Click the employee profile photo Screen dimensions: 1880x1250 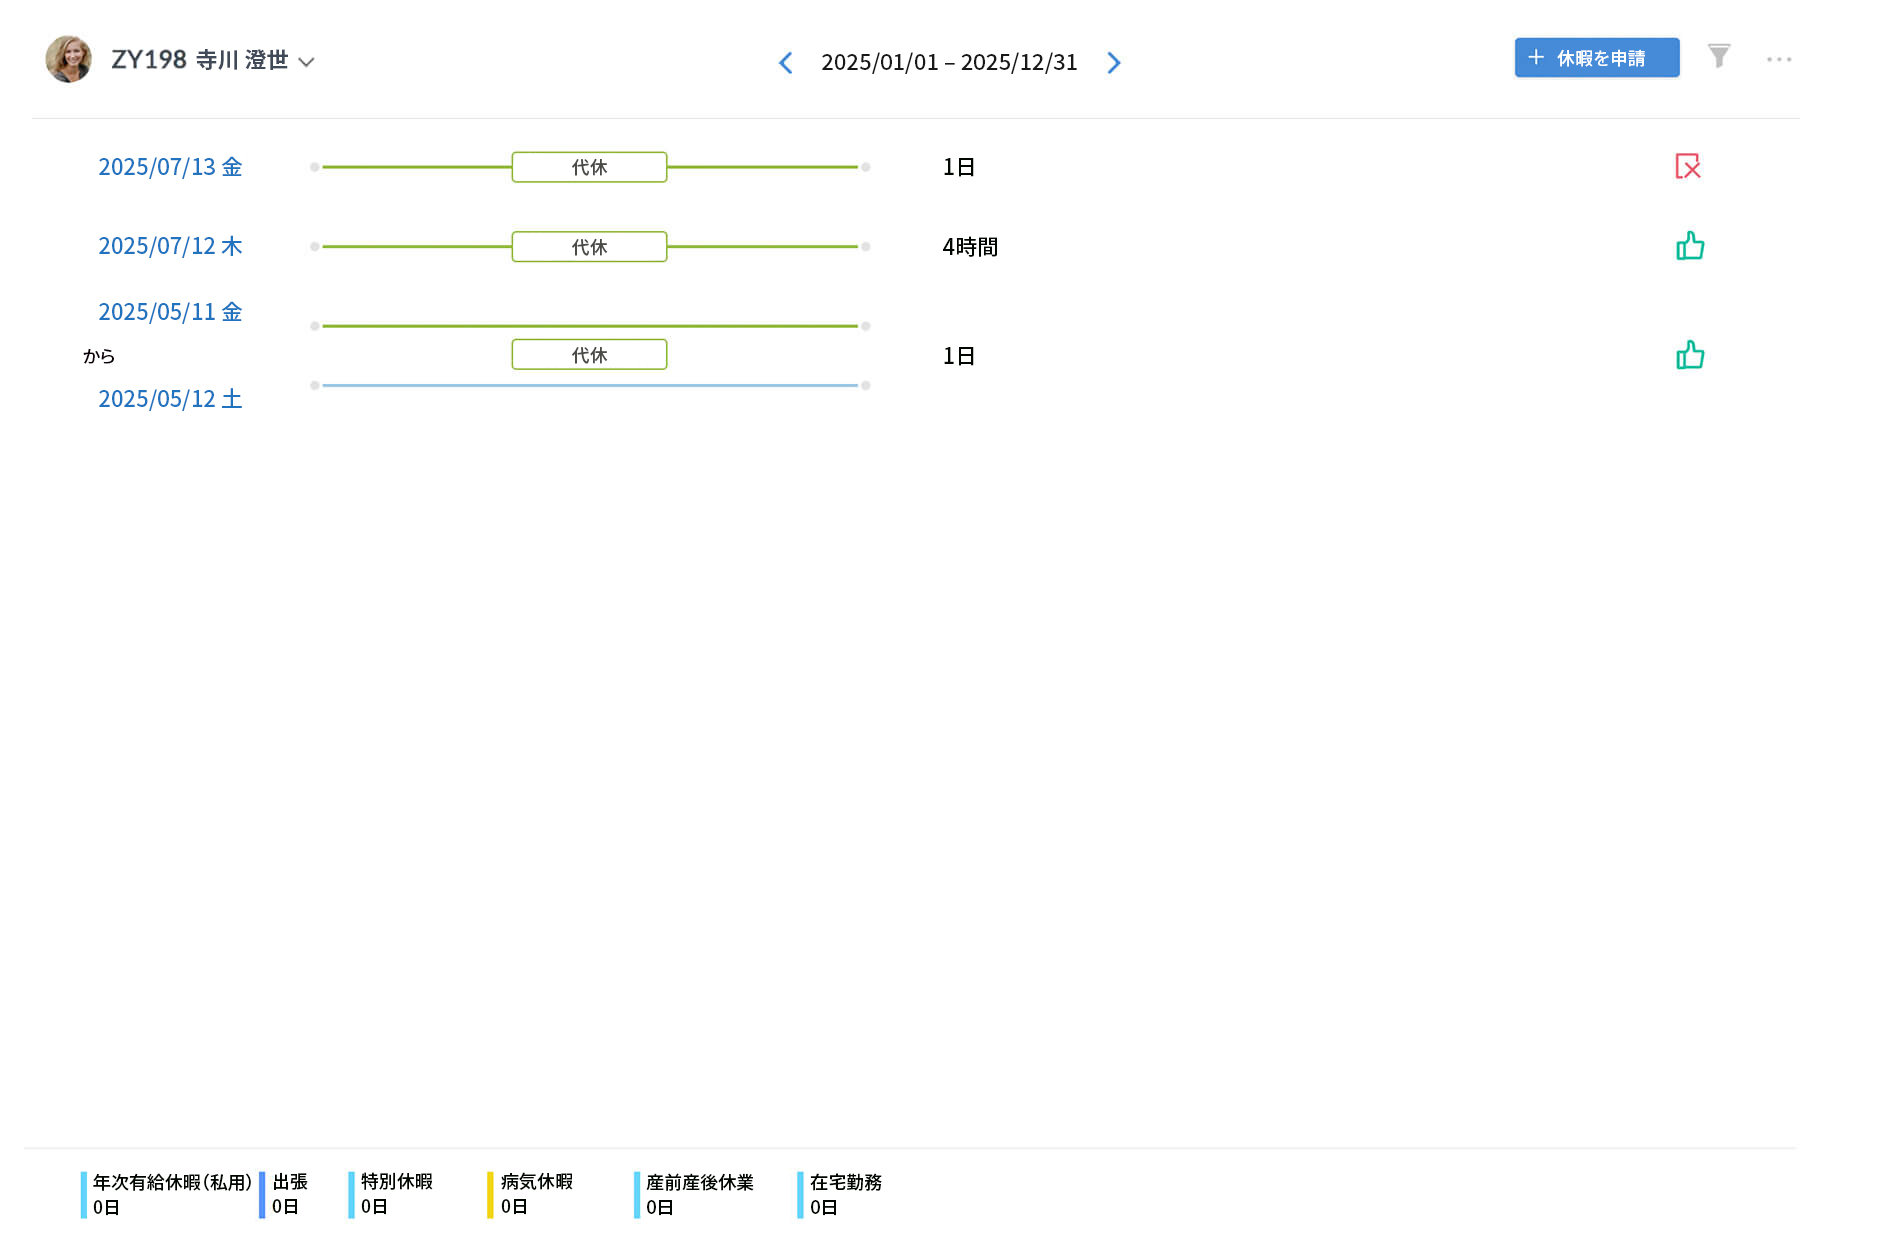coord(69,59)
